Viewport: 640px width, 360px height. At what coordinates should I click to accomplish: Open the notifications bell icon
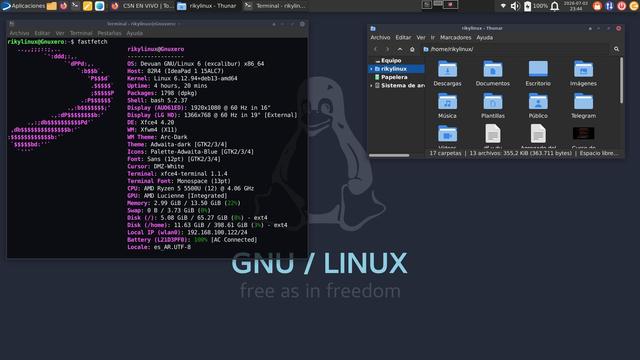[555, 6]
